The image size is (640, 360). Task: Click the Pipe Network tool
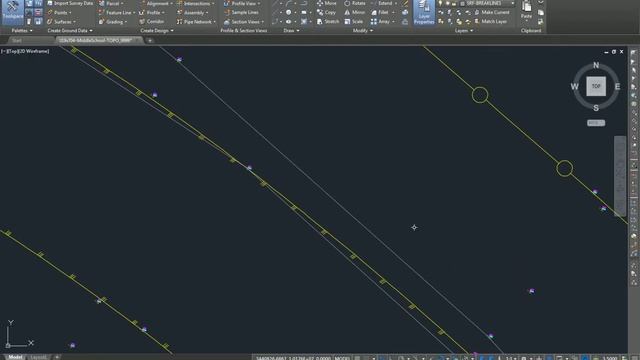[x=196, y=22]
